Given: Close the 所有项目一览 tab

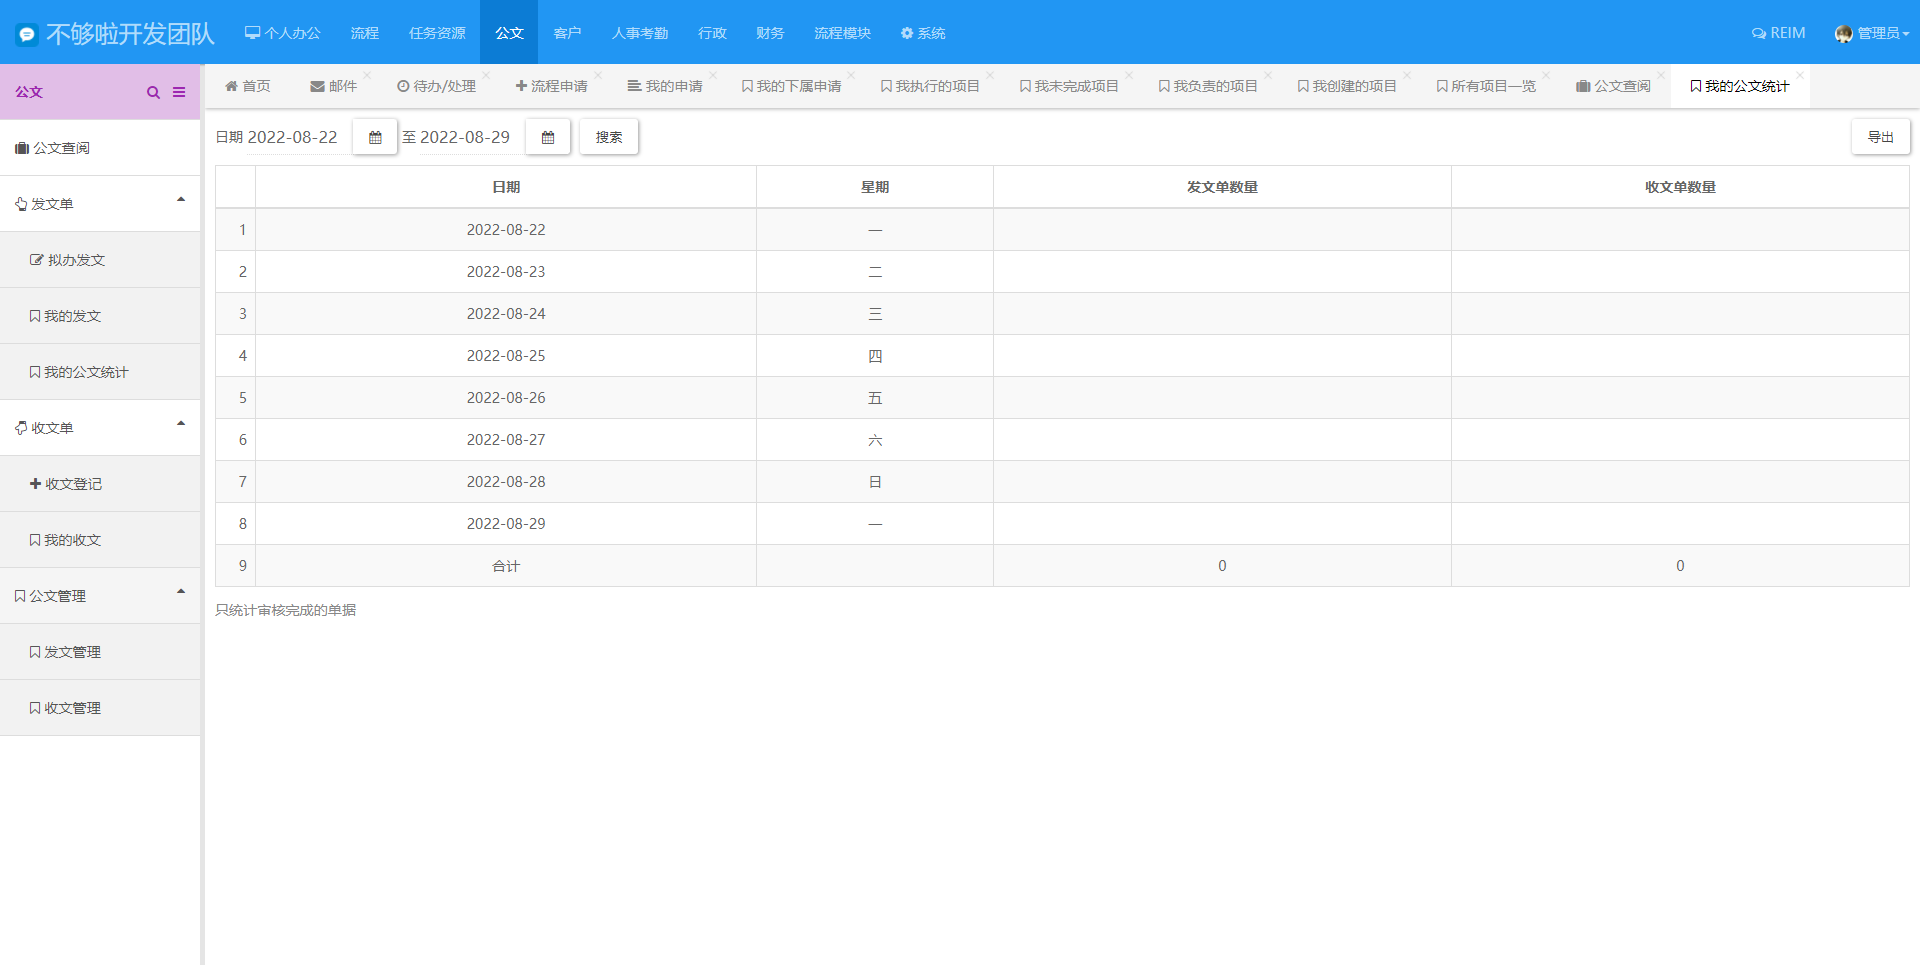Looking at the screenshot, I should coord(1546,75).
